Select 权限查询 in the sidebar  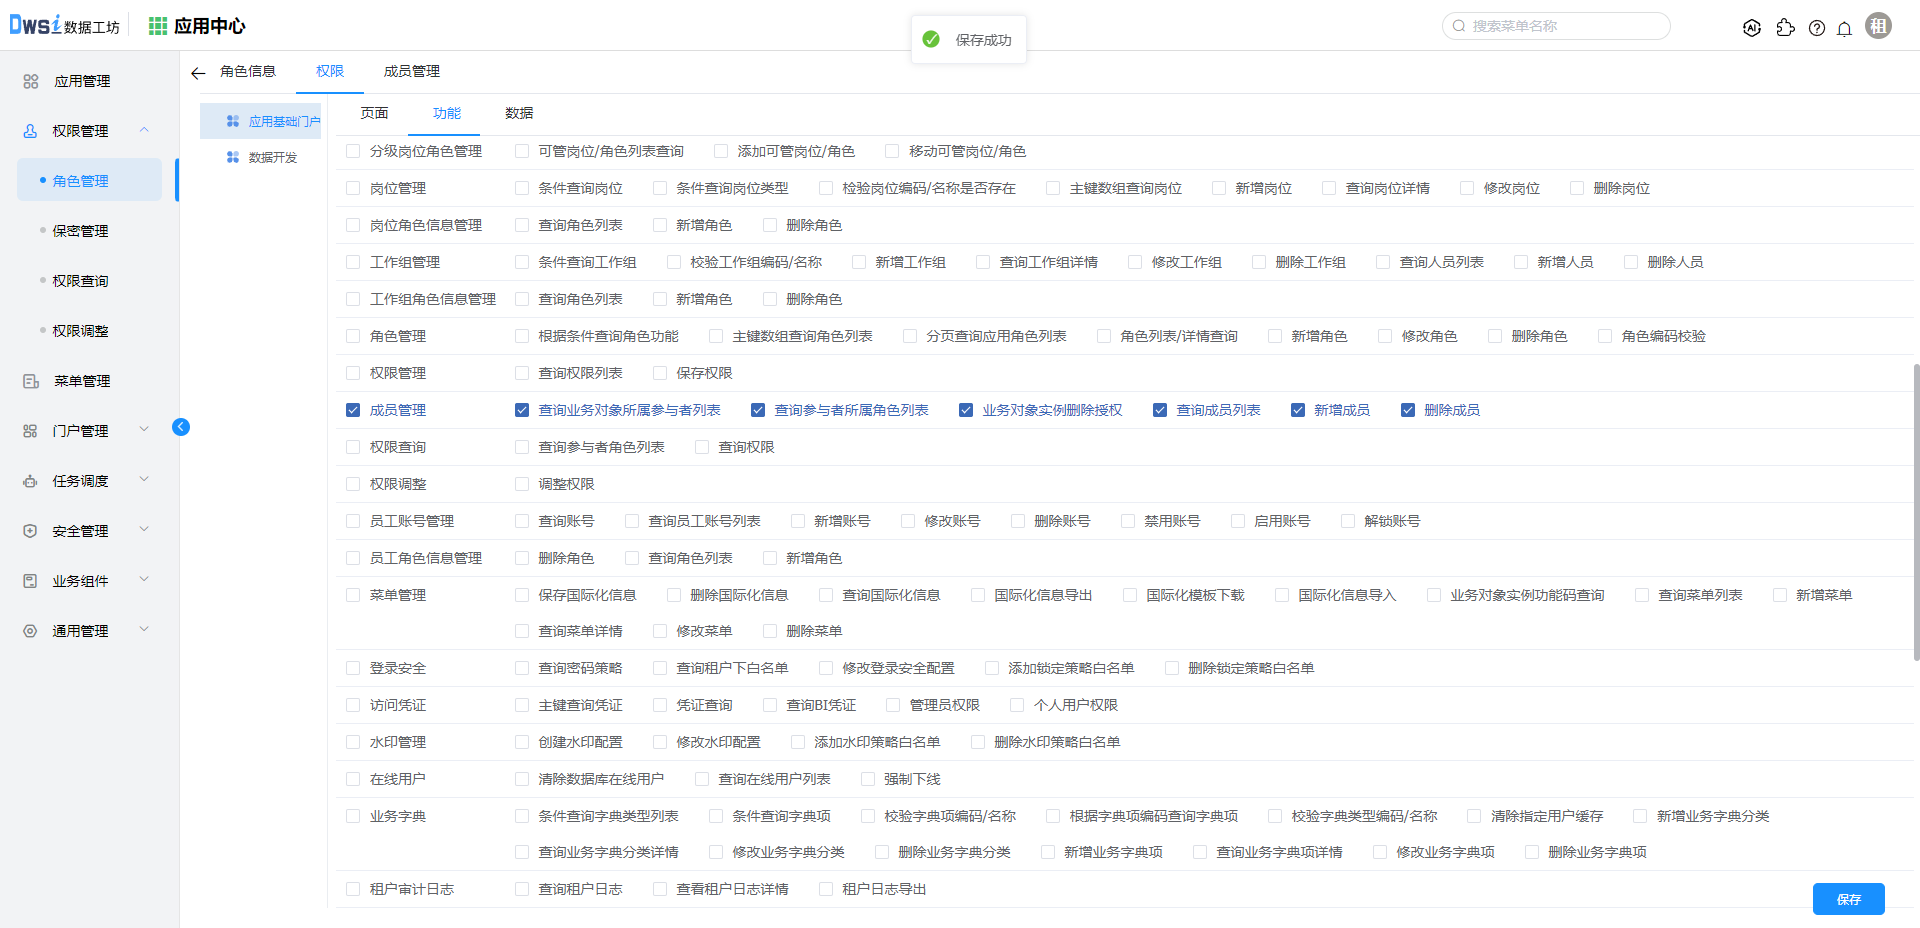[81, 281]
